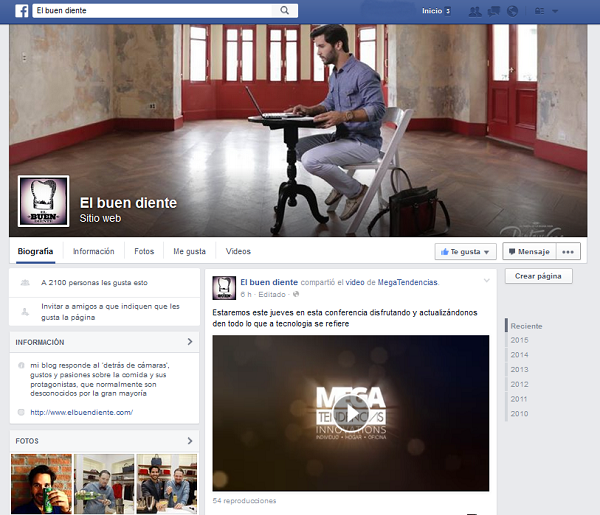Open photo of man pouring a drink
Screen dimensions: 600x515
(x=104, y=484)
